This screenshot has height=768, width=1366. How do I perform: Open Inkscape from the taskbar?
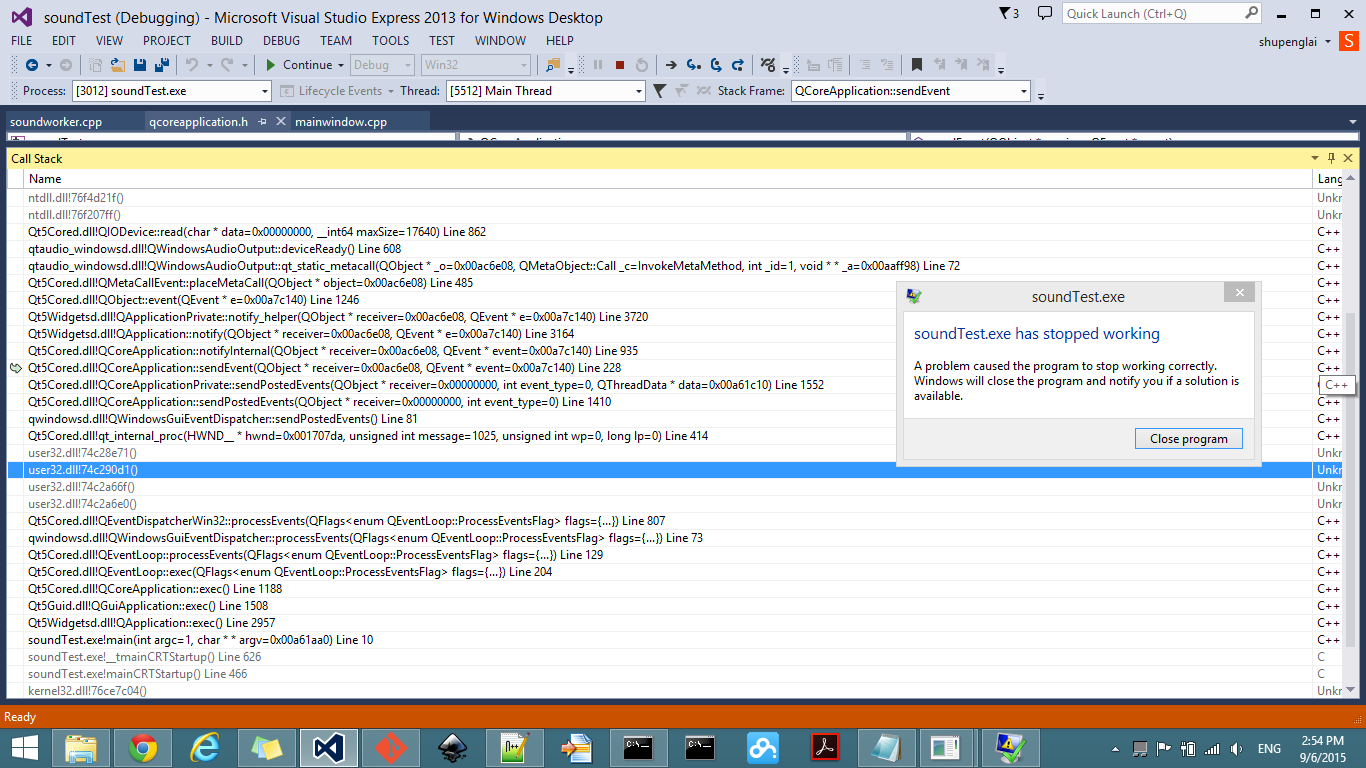coord(453,748)
